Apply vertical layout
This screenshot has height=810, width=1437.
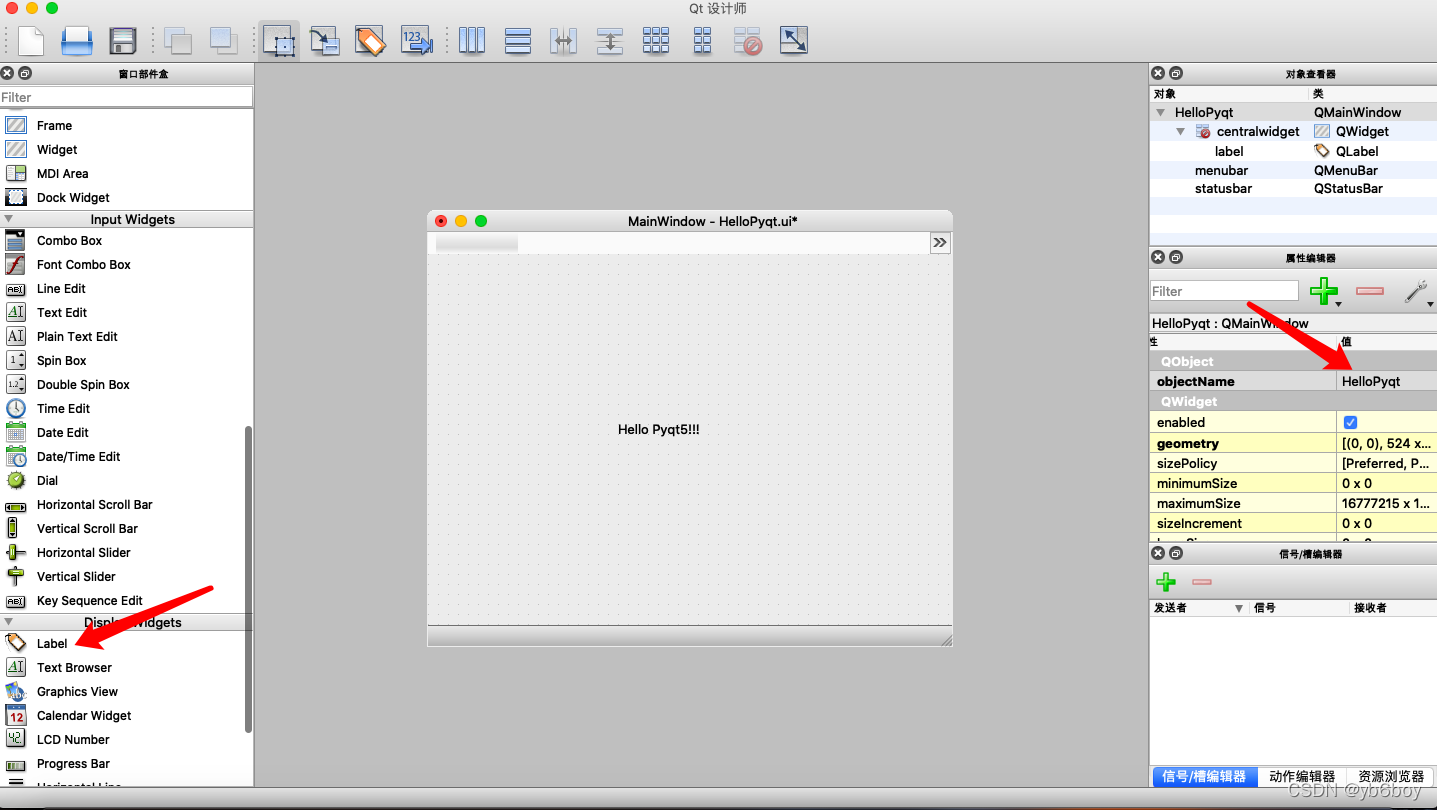(x=518, y=40)
